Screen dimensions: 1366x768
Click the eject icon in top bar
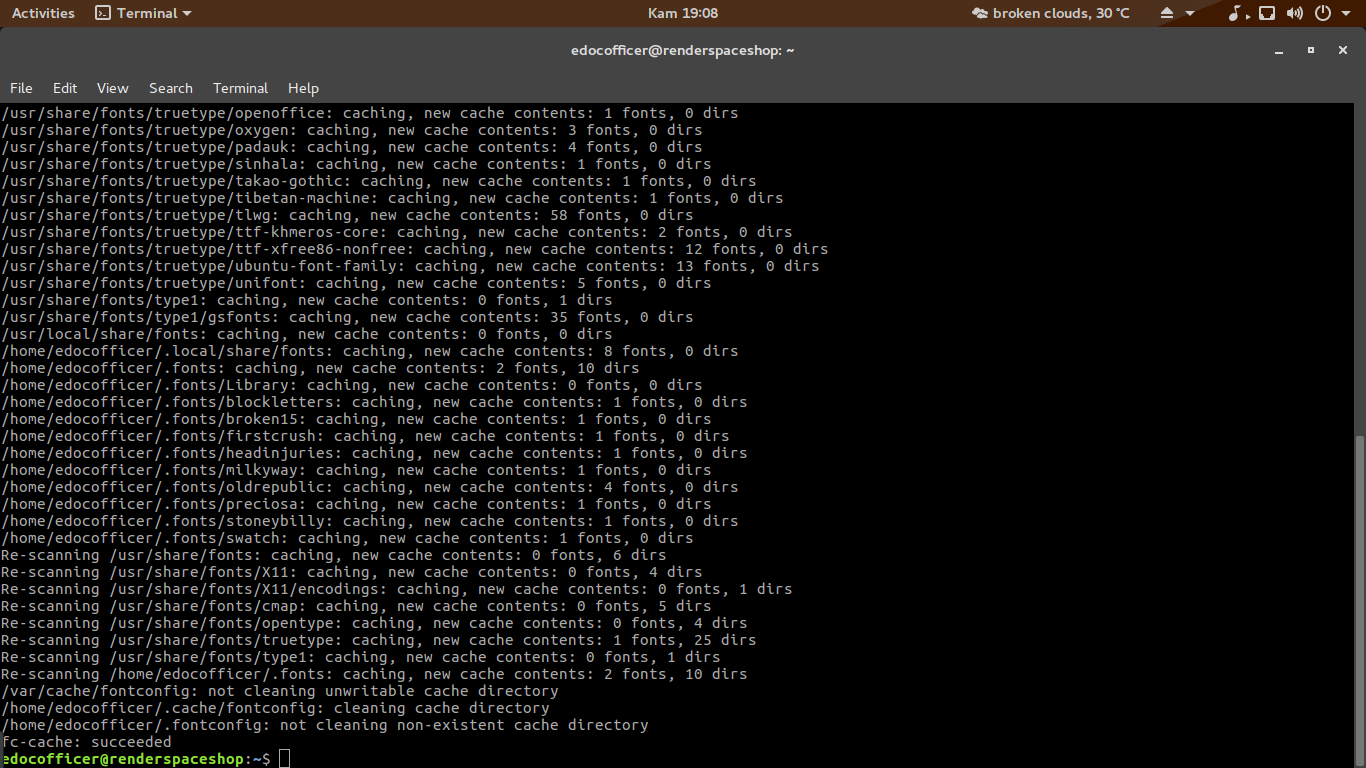click(x=1166, y=13)
